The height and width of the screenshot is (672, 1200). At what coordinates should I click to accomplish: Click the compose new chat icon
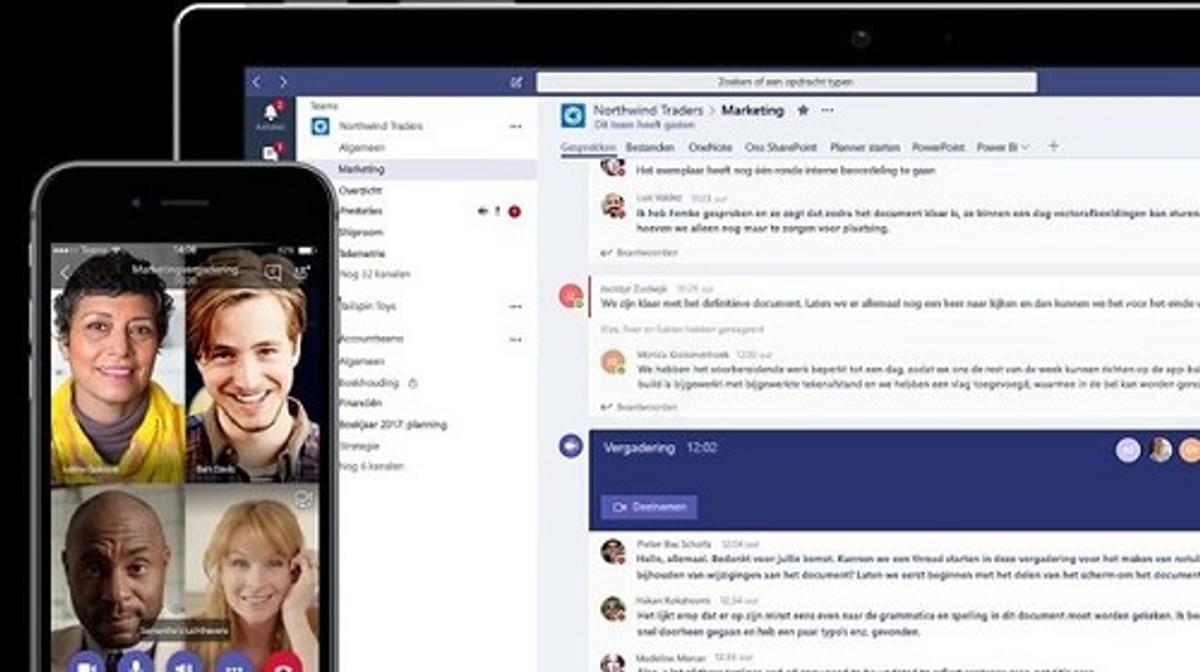click(516, 82)
